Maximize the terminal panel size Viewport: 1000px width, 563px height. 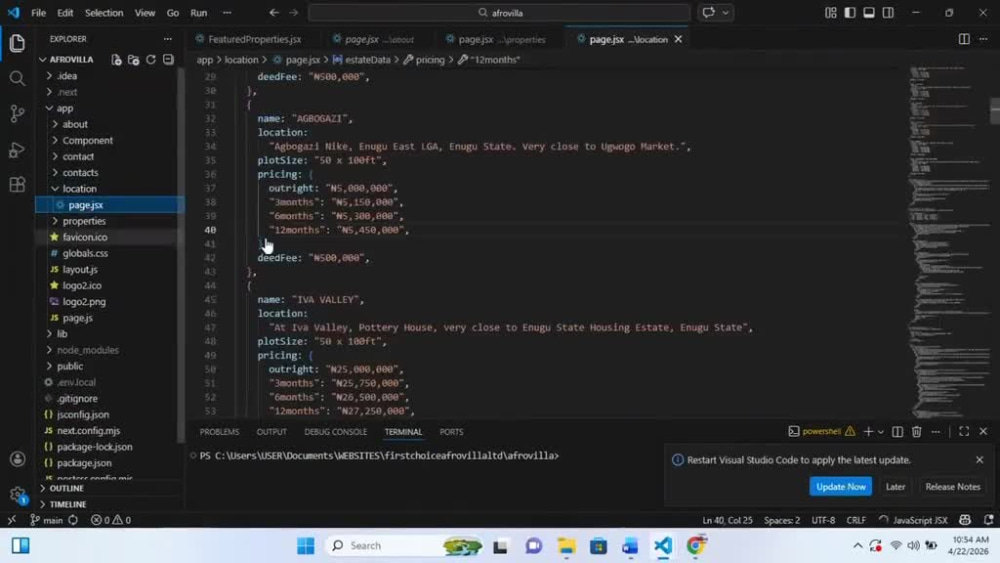[x=964, y=432]
